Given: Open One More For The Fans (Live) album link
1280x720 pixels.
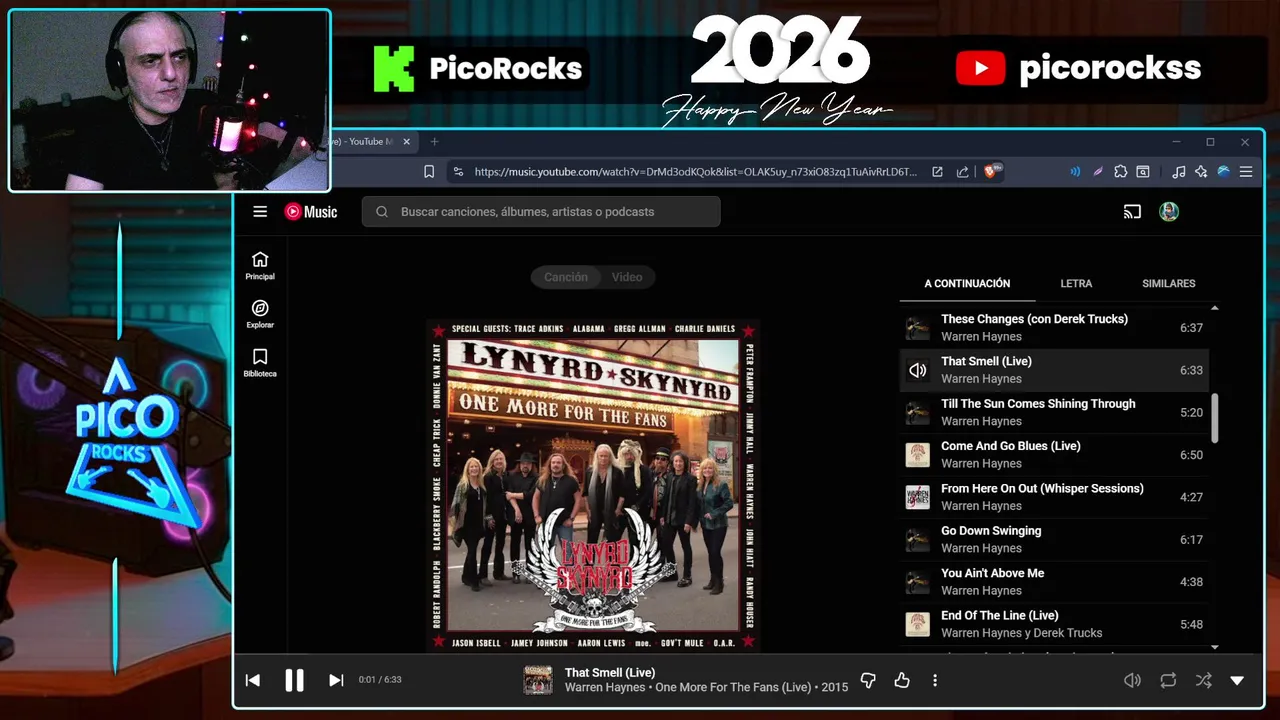Looking at the screenshot, I should coord(733,687).
